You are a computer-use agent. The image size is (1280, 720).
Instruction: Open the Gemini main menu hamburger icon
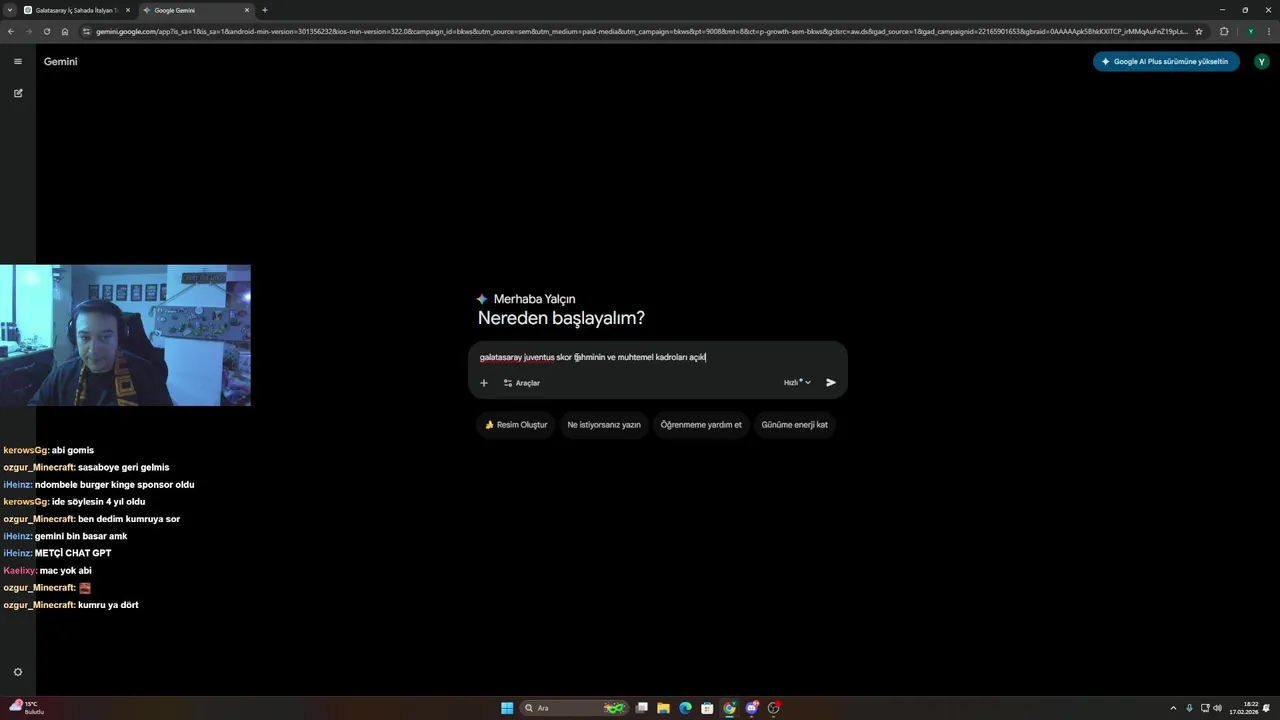[x=17, y=62]
